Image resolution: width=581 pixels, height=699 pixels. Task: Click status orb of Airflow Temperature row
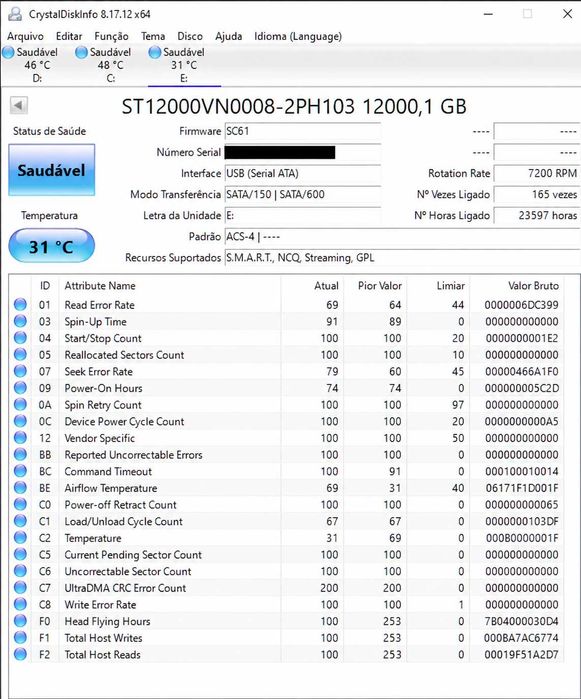click(20, 487)
